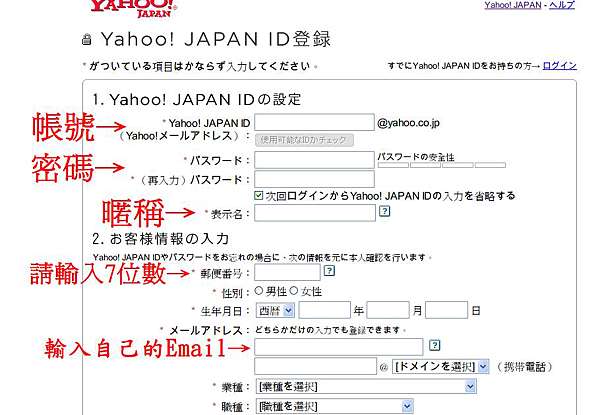Focus the 再入力 パスワード field
This screenshot has height=415, width=600.
click(x=314, y=179)
